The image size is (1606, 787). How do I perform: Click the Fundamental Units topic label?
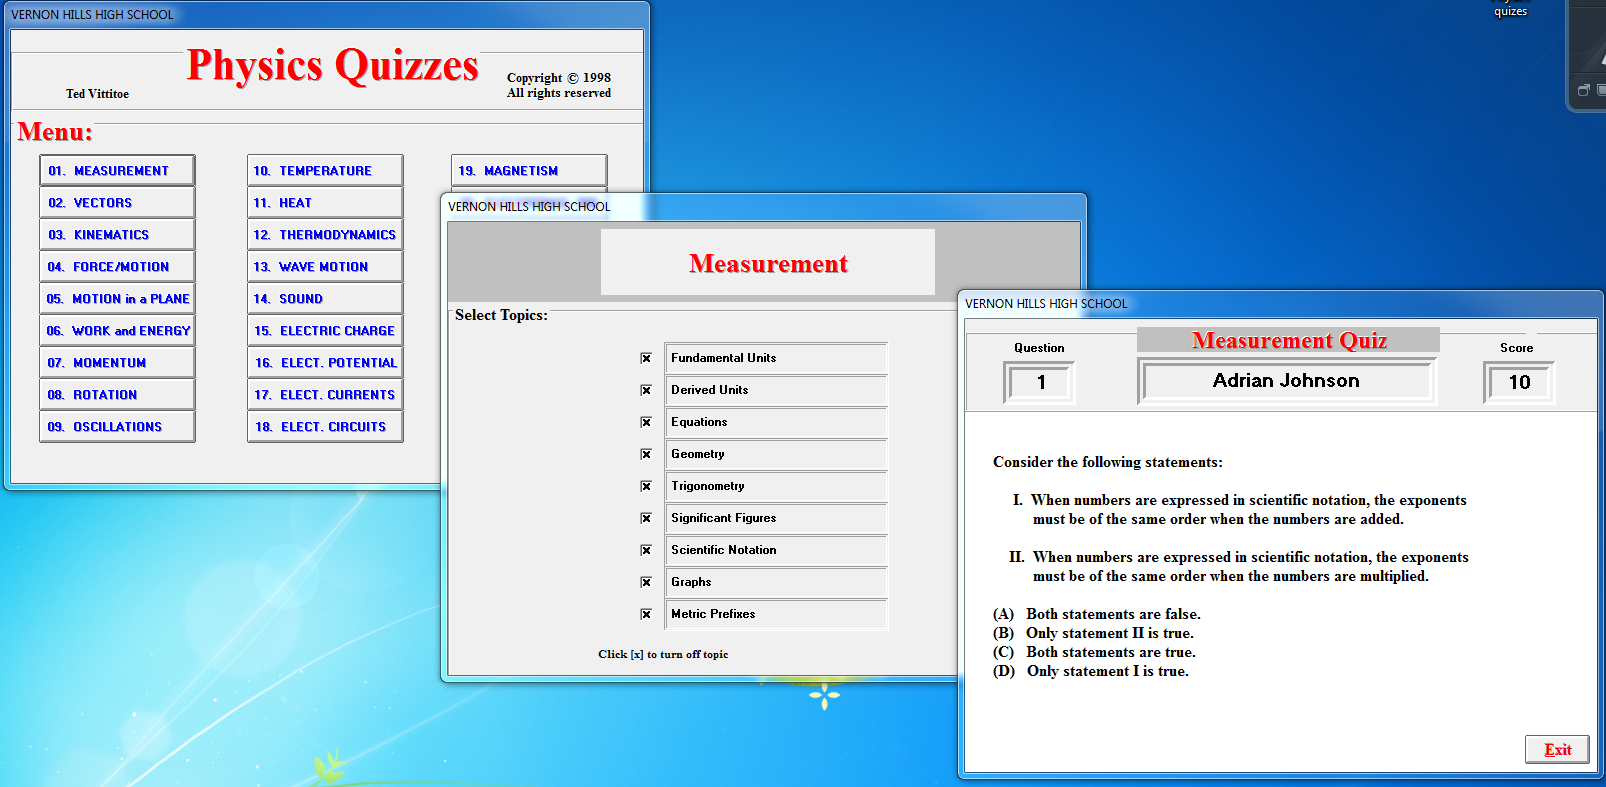click(776, 358)
